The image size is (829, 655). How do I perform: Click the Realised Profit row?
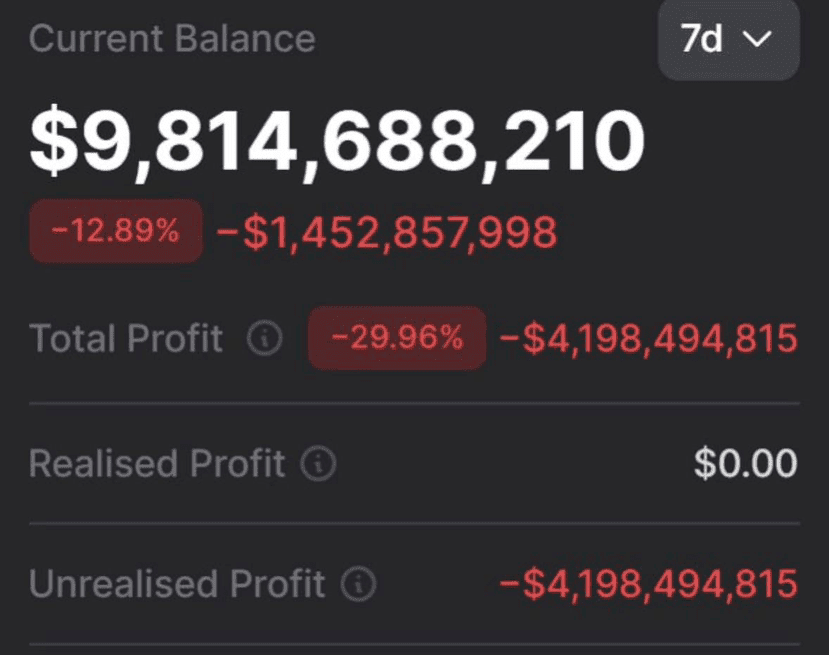click(x=414, y=464)
